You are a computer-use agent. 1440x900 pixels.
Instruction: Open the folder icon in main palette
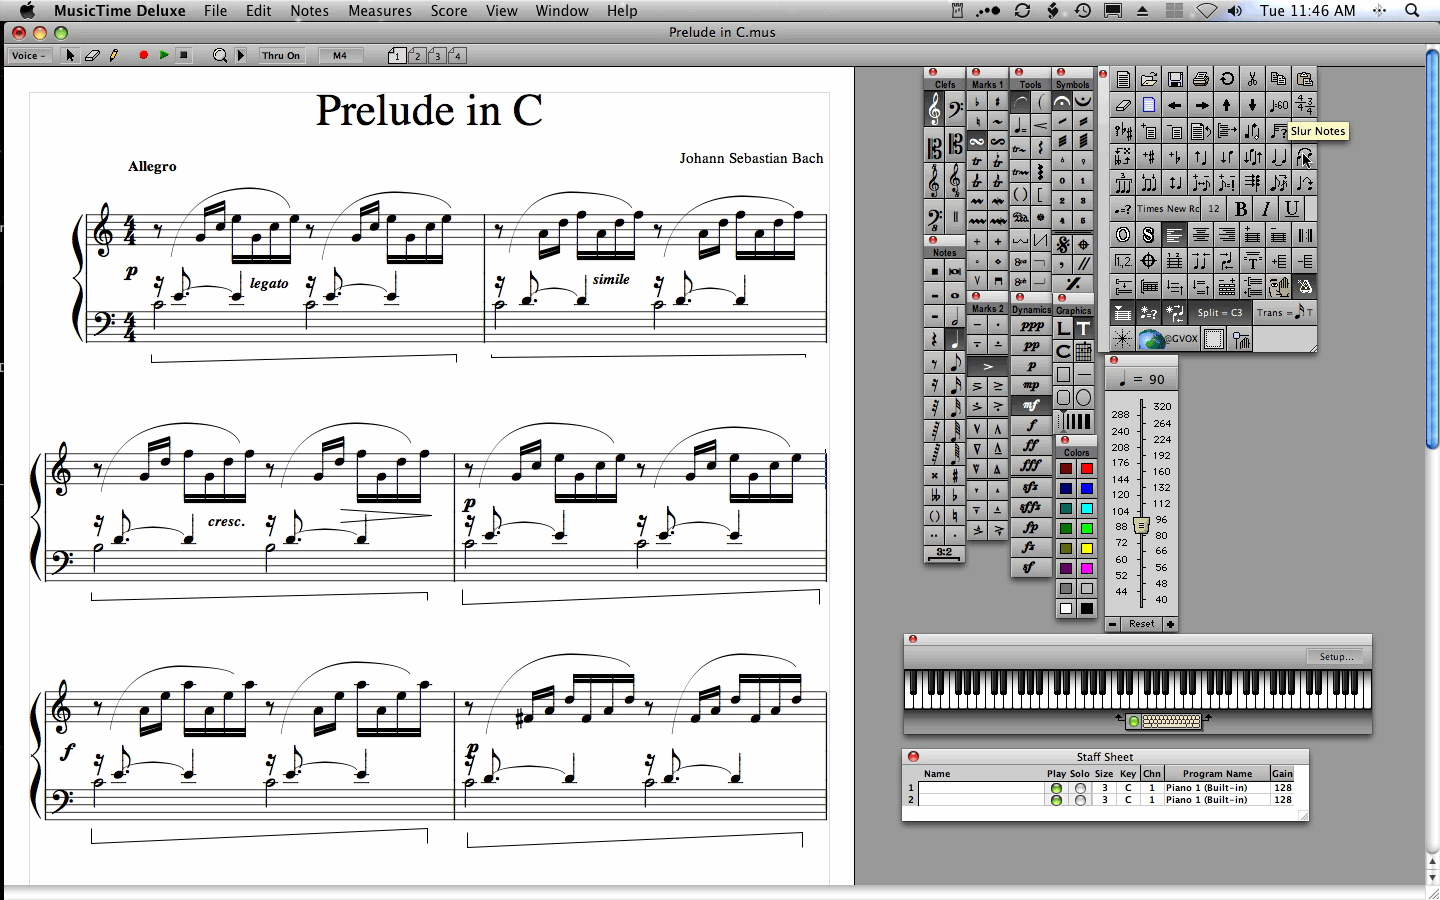click(1149, 79)
